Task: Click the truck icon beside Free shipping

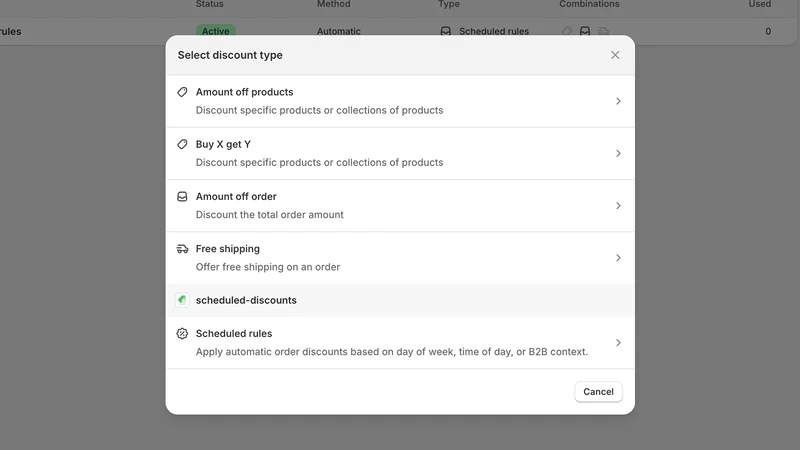Action: coord(182,248)
